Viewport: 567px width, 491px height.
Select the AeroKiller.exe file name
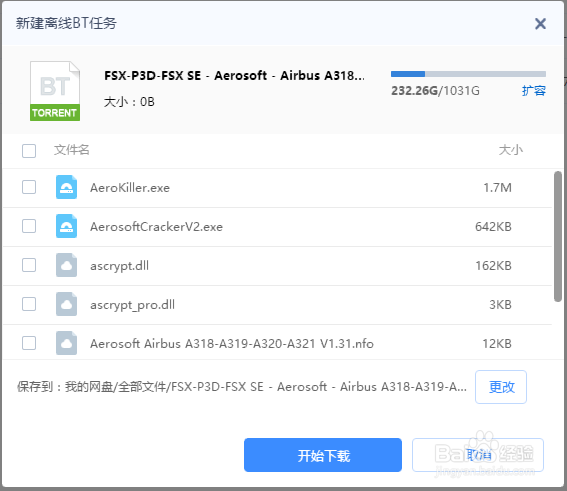(x=130, y=188)
